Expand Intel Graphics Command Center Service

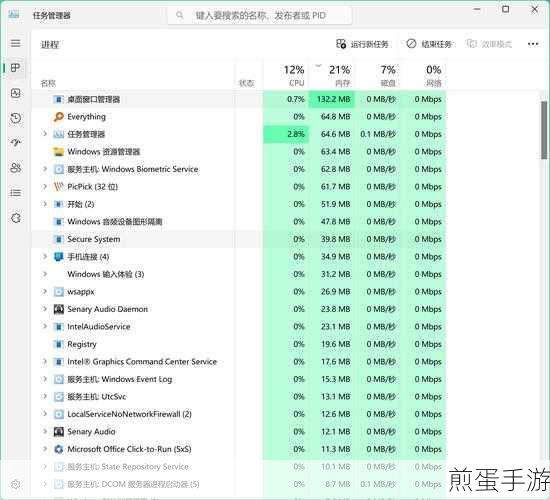tap(44, 361)
